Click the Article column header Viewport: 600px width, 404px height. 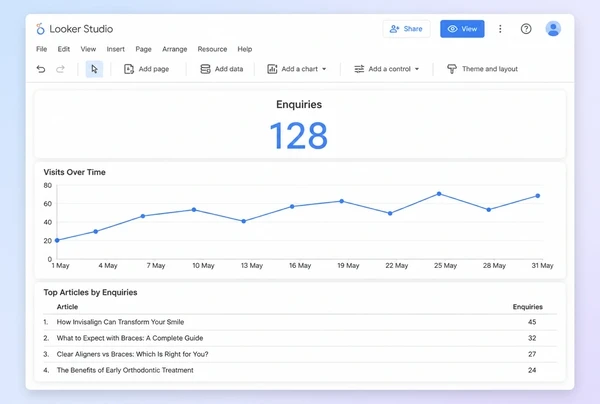[67, 307]
